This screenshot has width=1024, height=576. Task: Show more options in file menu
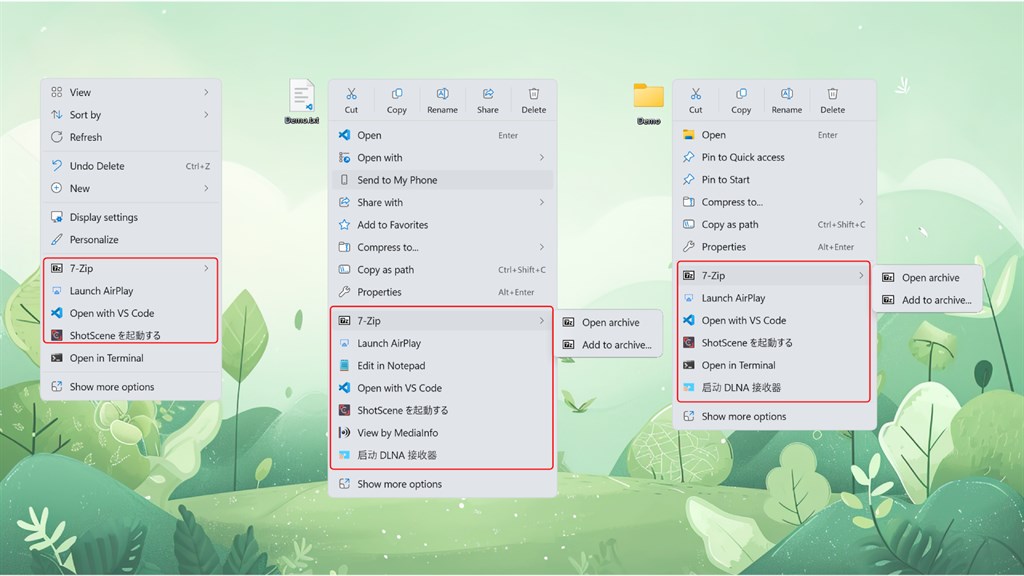tap(442, 484)
